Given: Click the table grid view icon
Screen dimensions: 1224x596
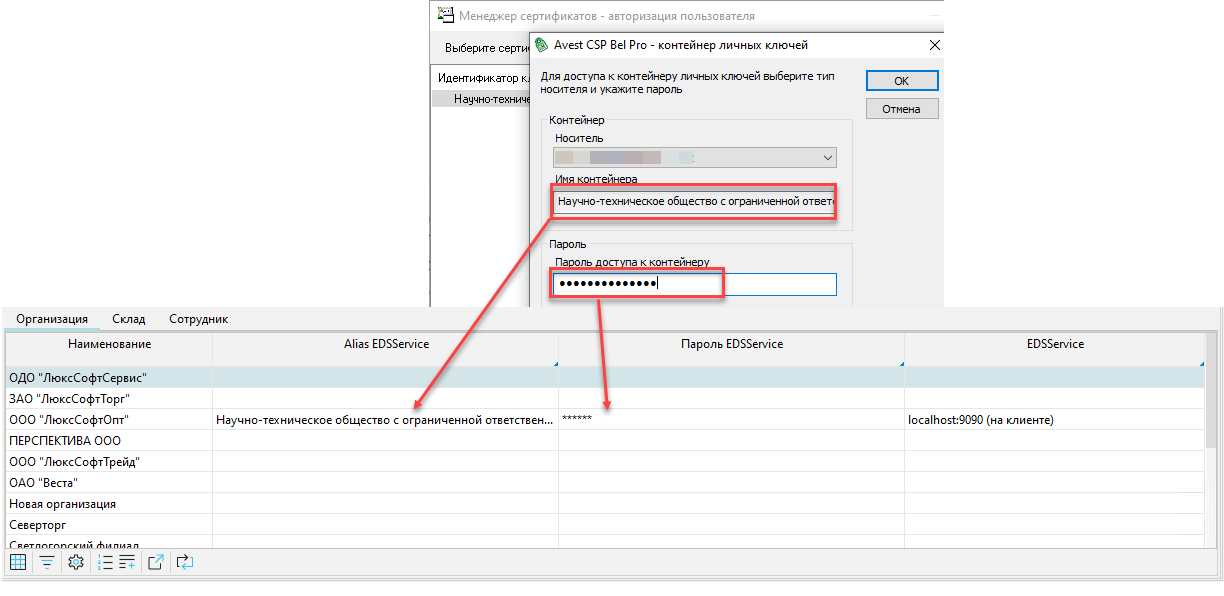Looking at the screenshot, I should pos(18,563).
